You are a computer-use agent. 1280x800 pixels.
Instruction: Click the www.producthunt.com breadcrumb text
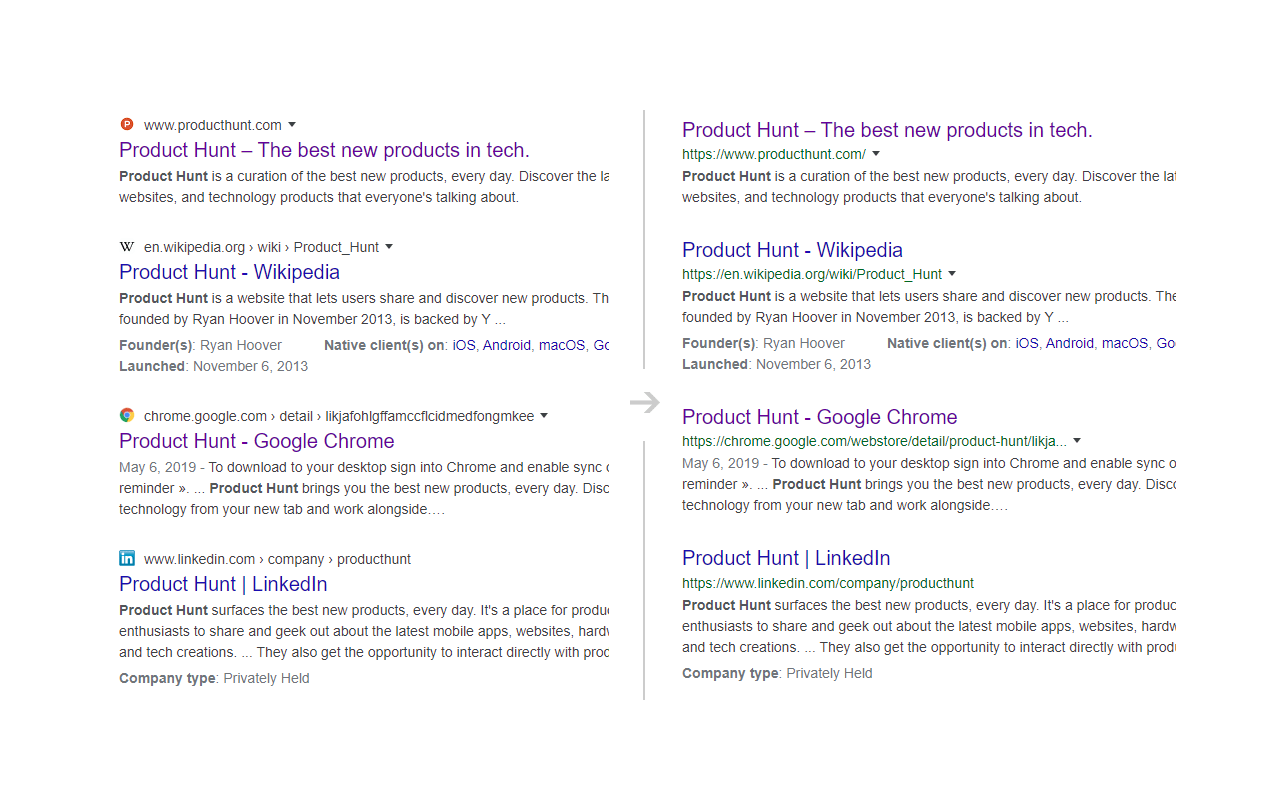213,125
